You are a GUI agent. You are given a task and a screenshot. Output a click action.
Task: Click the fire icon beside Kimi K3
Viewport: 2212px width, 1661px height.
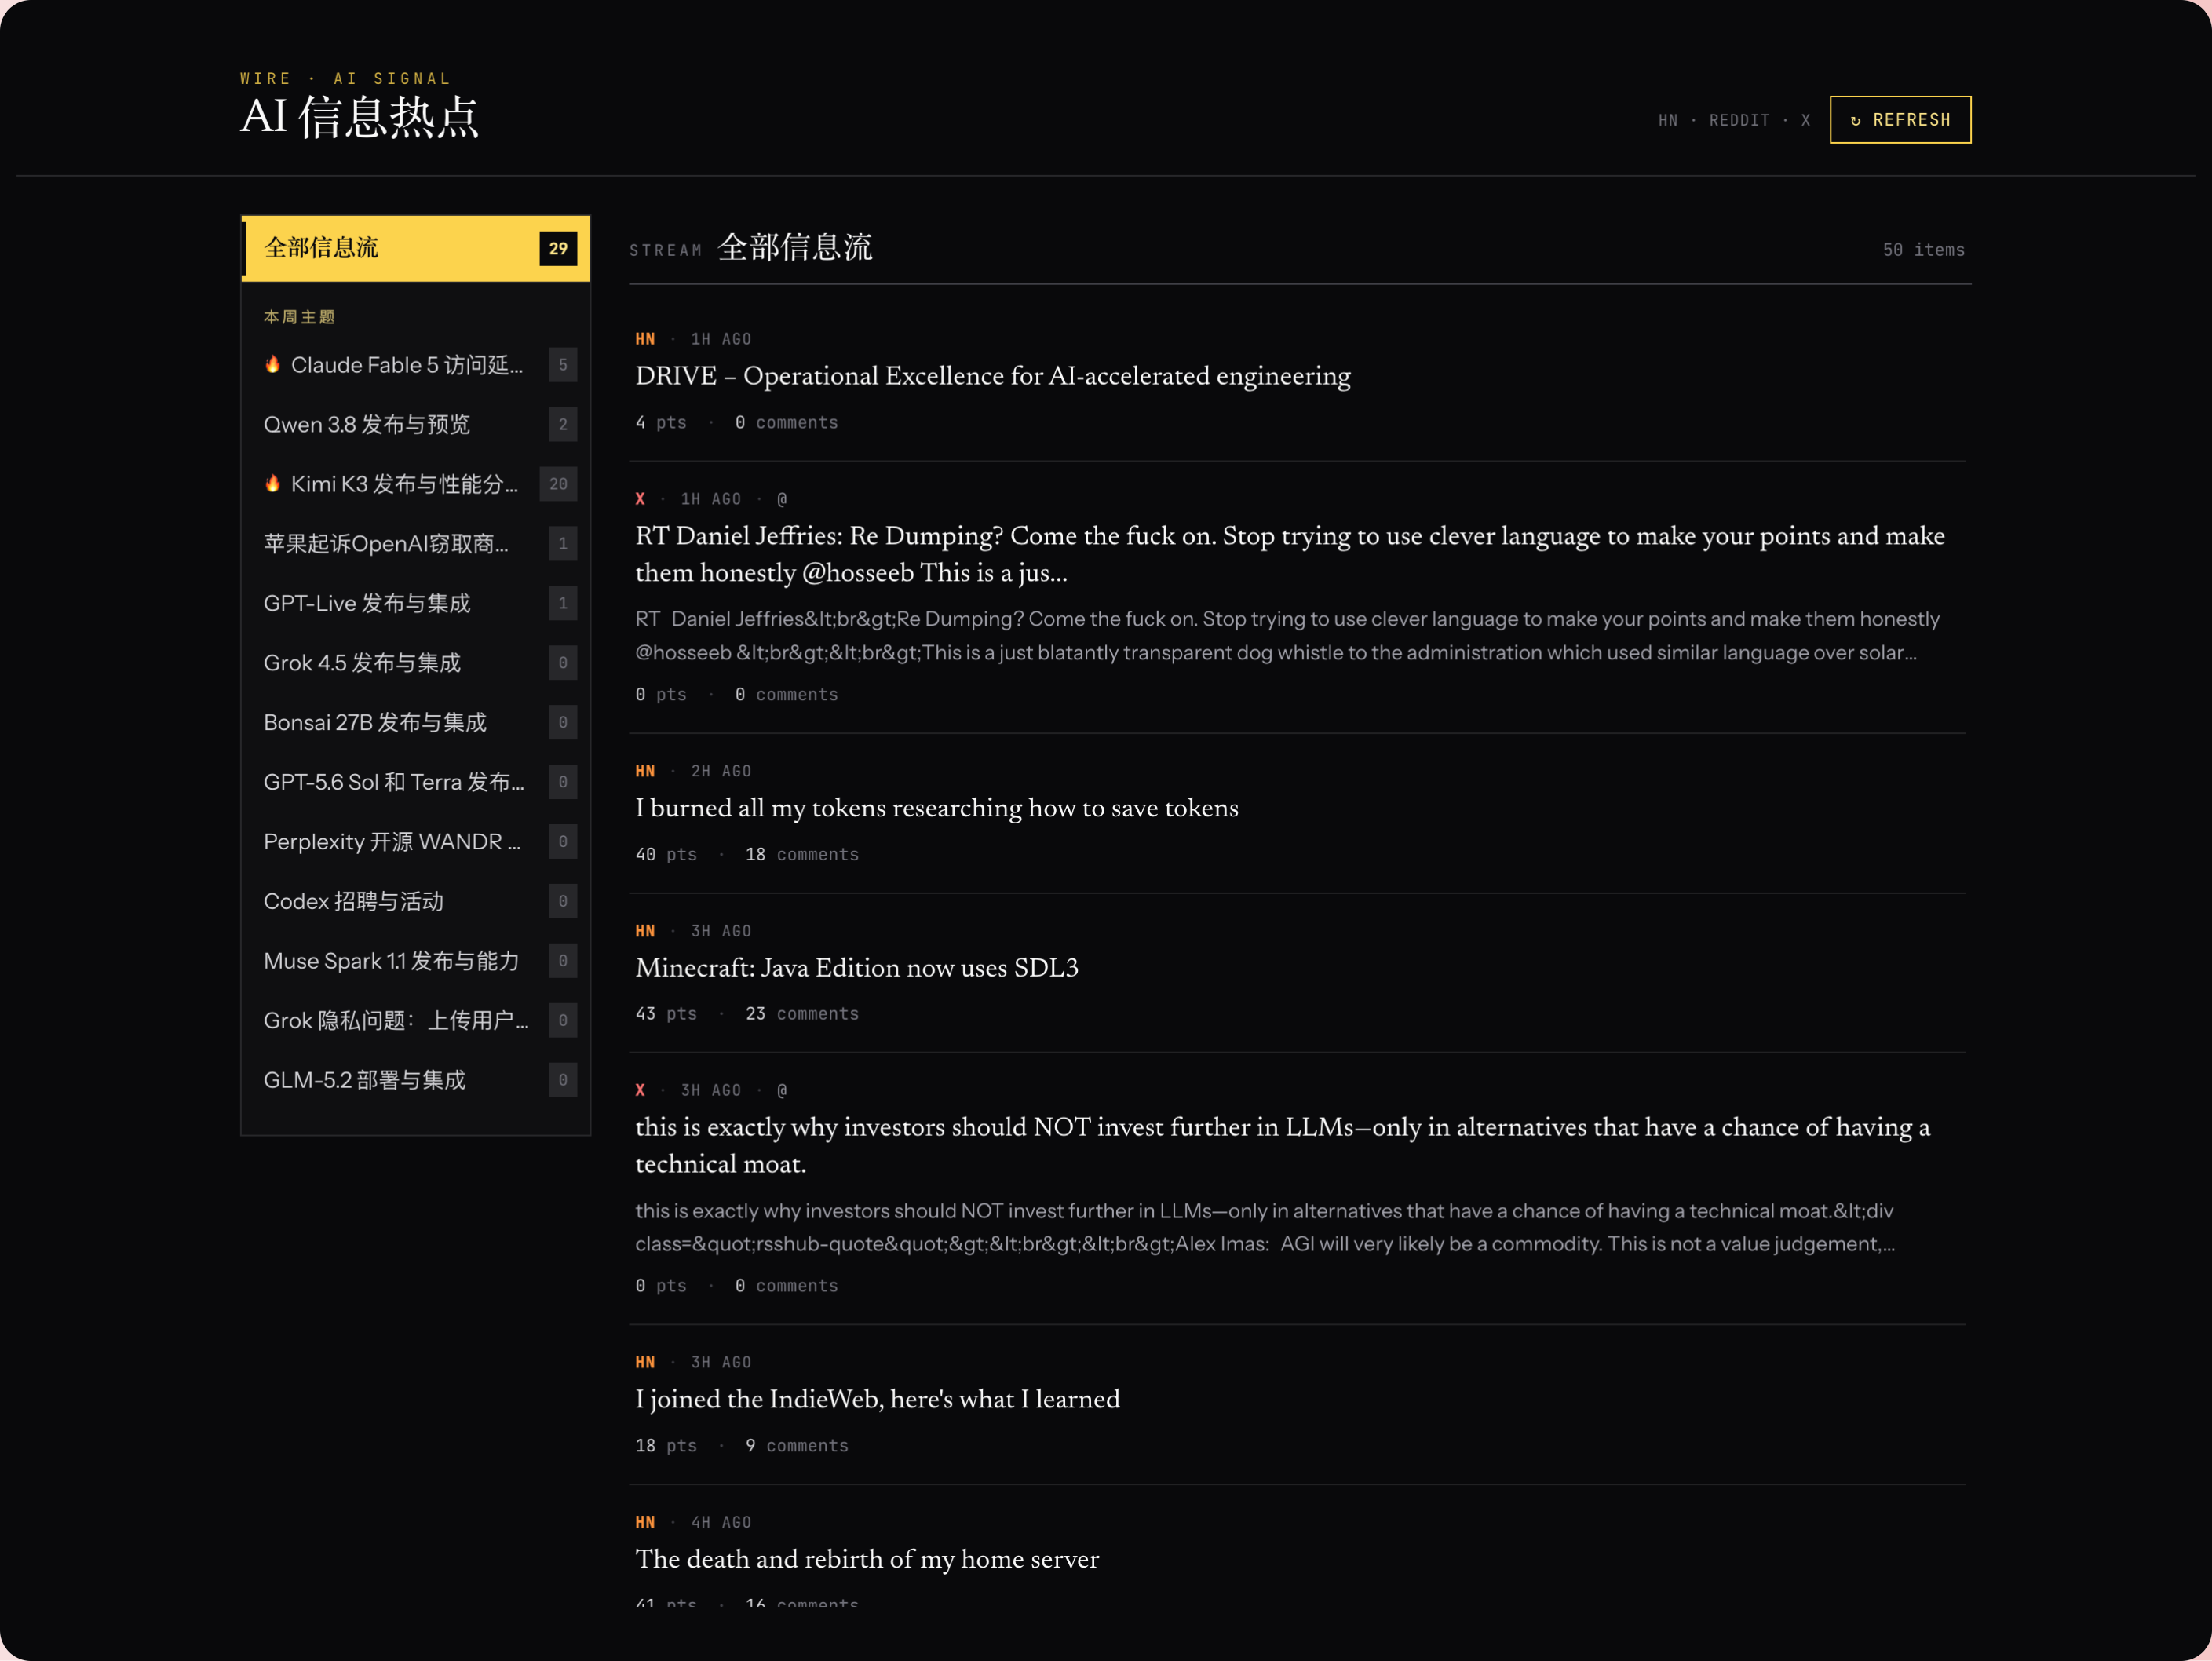pyautogui.click(x=272, y=483)
